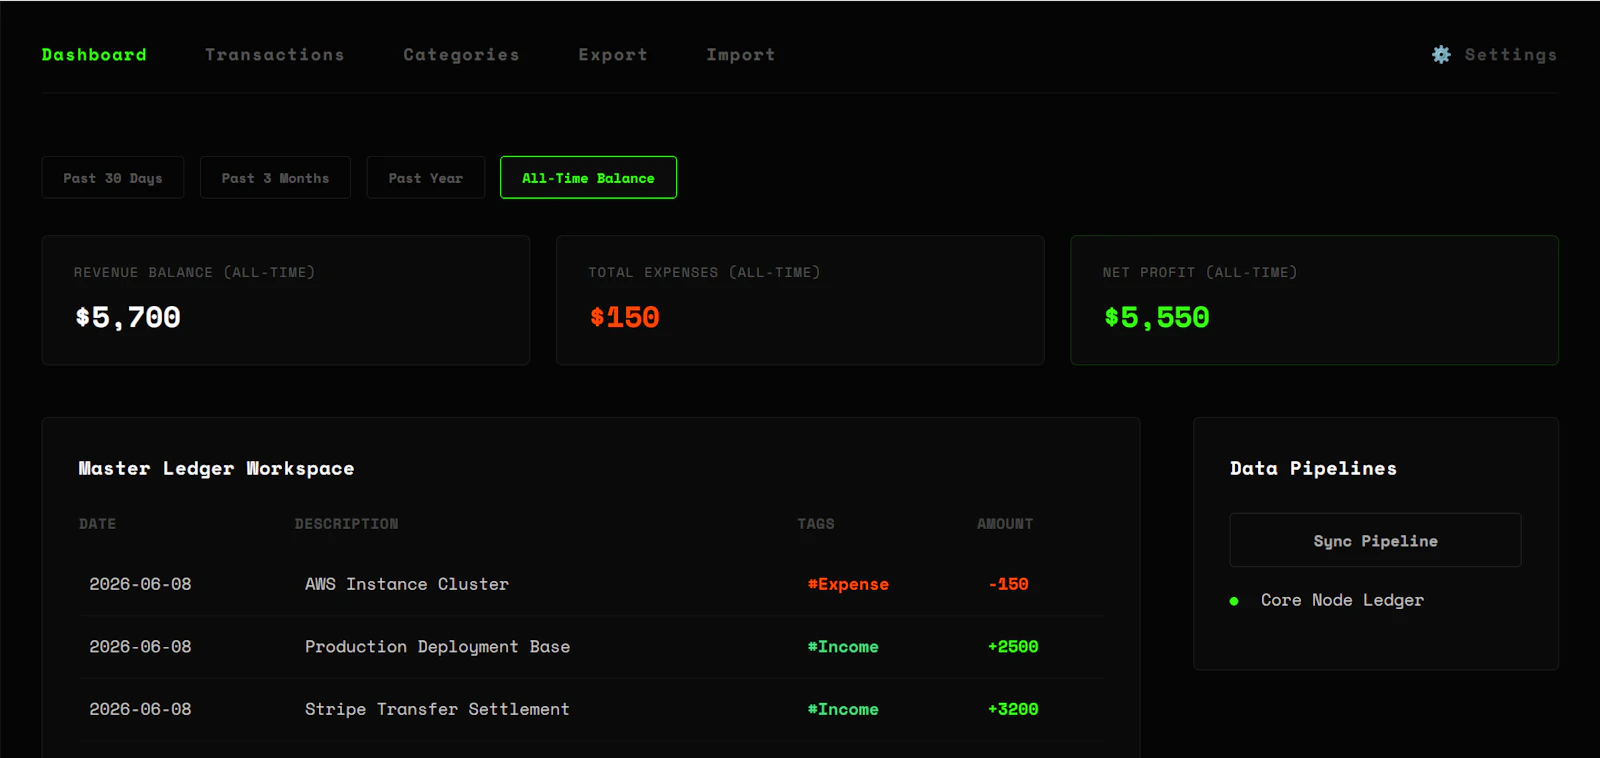Click the -150 amount
This screenshot has width=1600, height=758.
(x=1008, y=584)
